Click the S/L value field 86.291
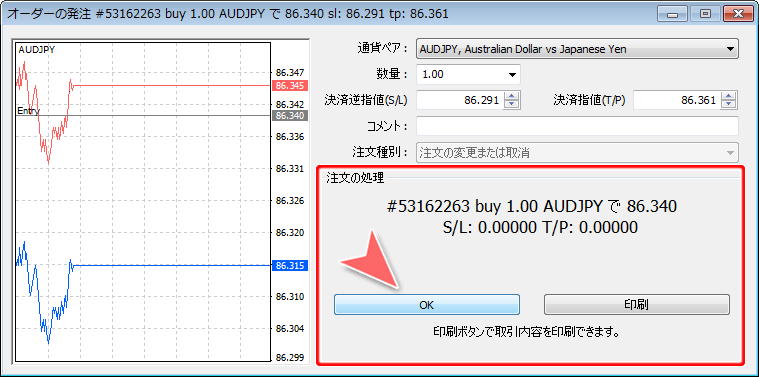 460,101
